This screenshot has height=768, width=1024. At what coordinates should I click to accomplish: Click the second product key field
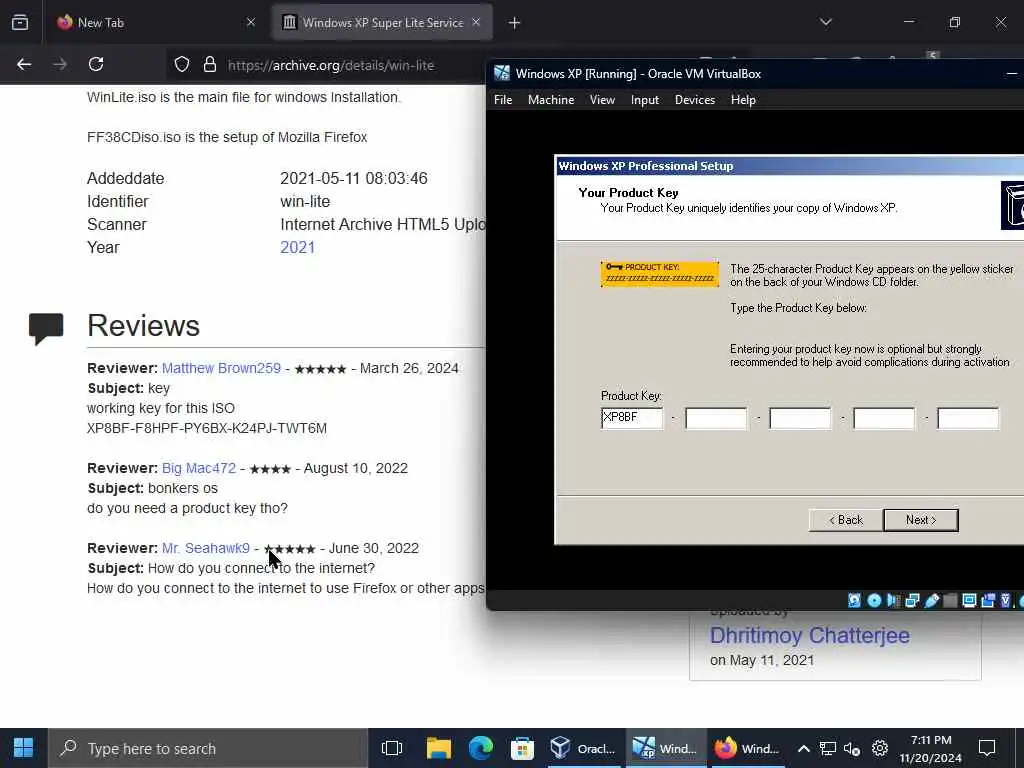coord(716,418)
